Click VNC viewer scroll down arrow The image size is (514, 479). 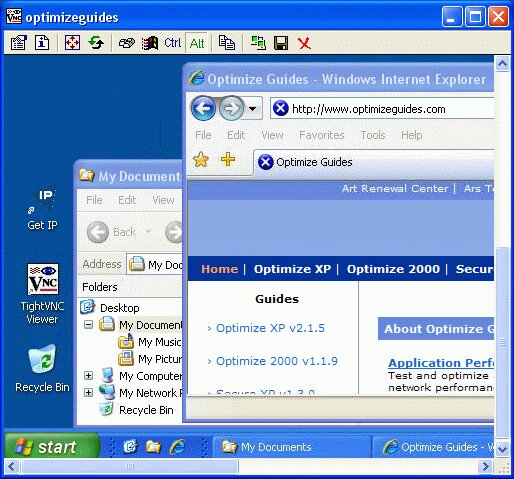click(502, 449)
